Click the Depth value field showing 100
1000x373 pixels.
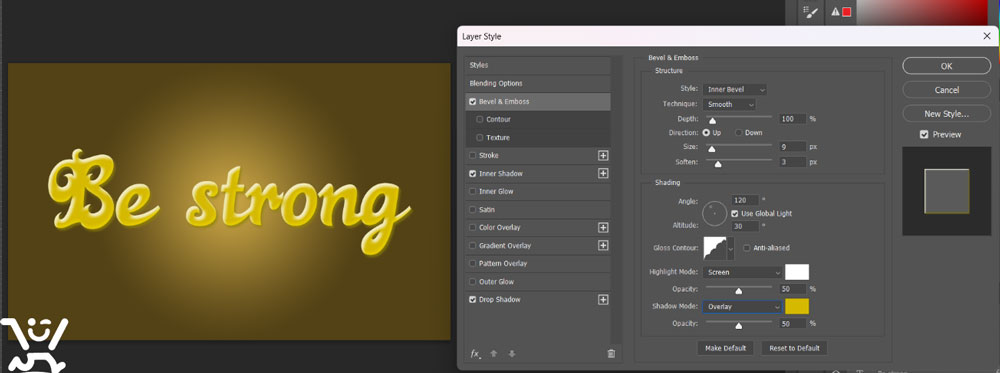point(792,119)
